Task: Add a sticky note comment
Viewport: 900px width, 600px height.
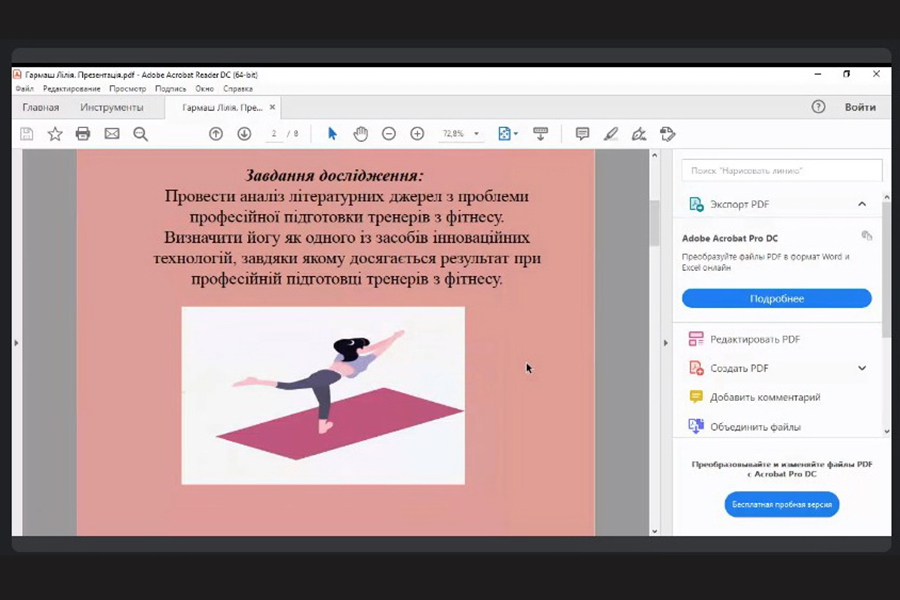Action: tap(582, 134)
